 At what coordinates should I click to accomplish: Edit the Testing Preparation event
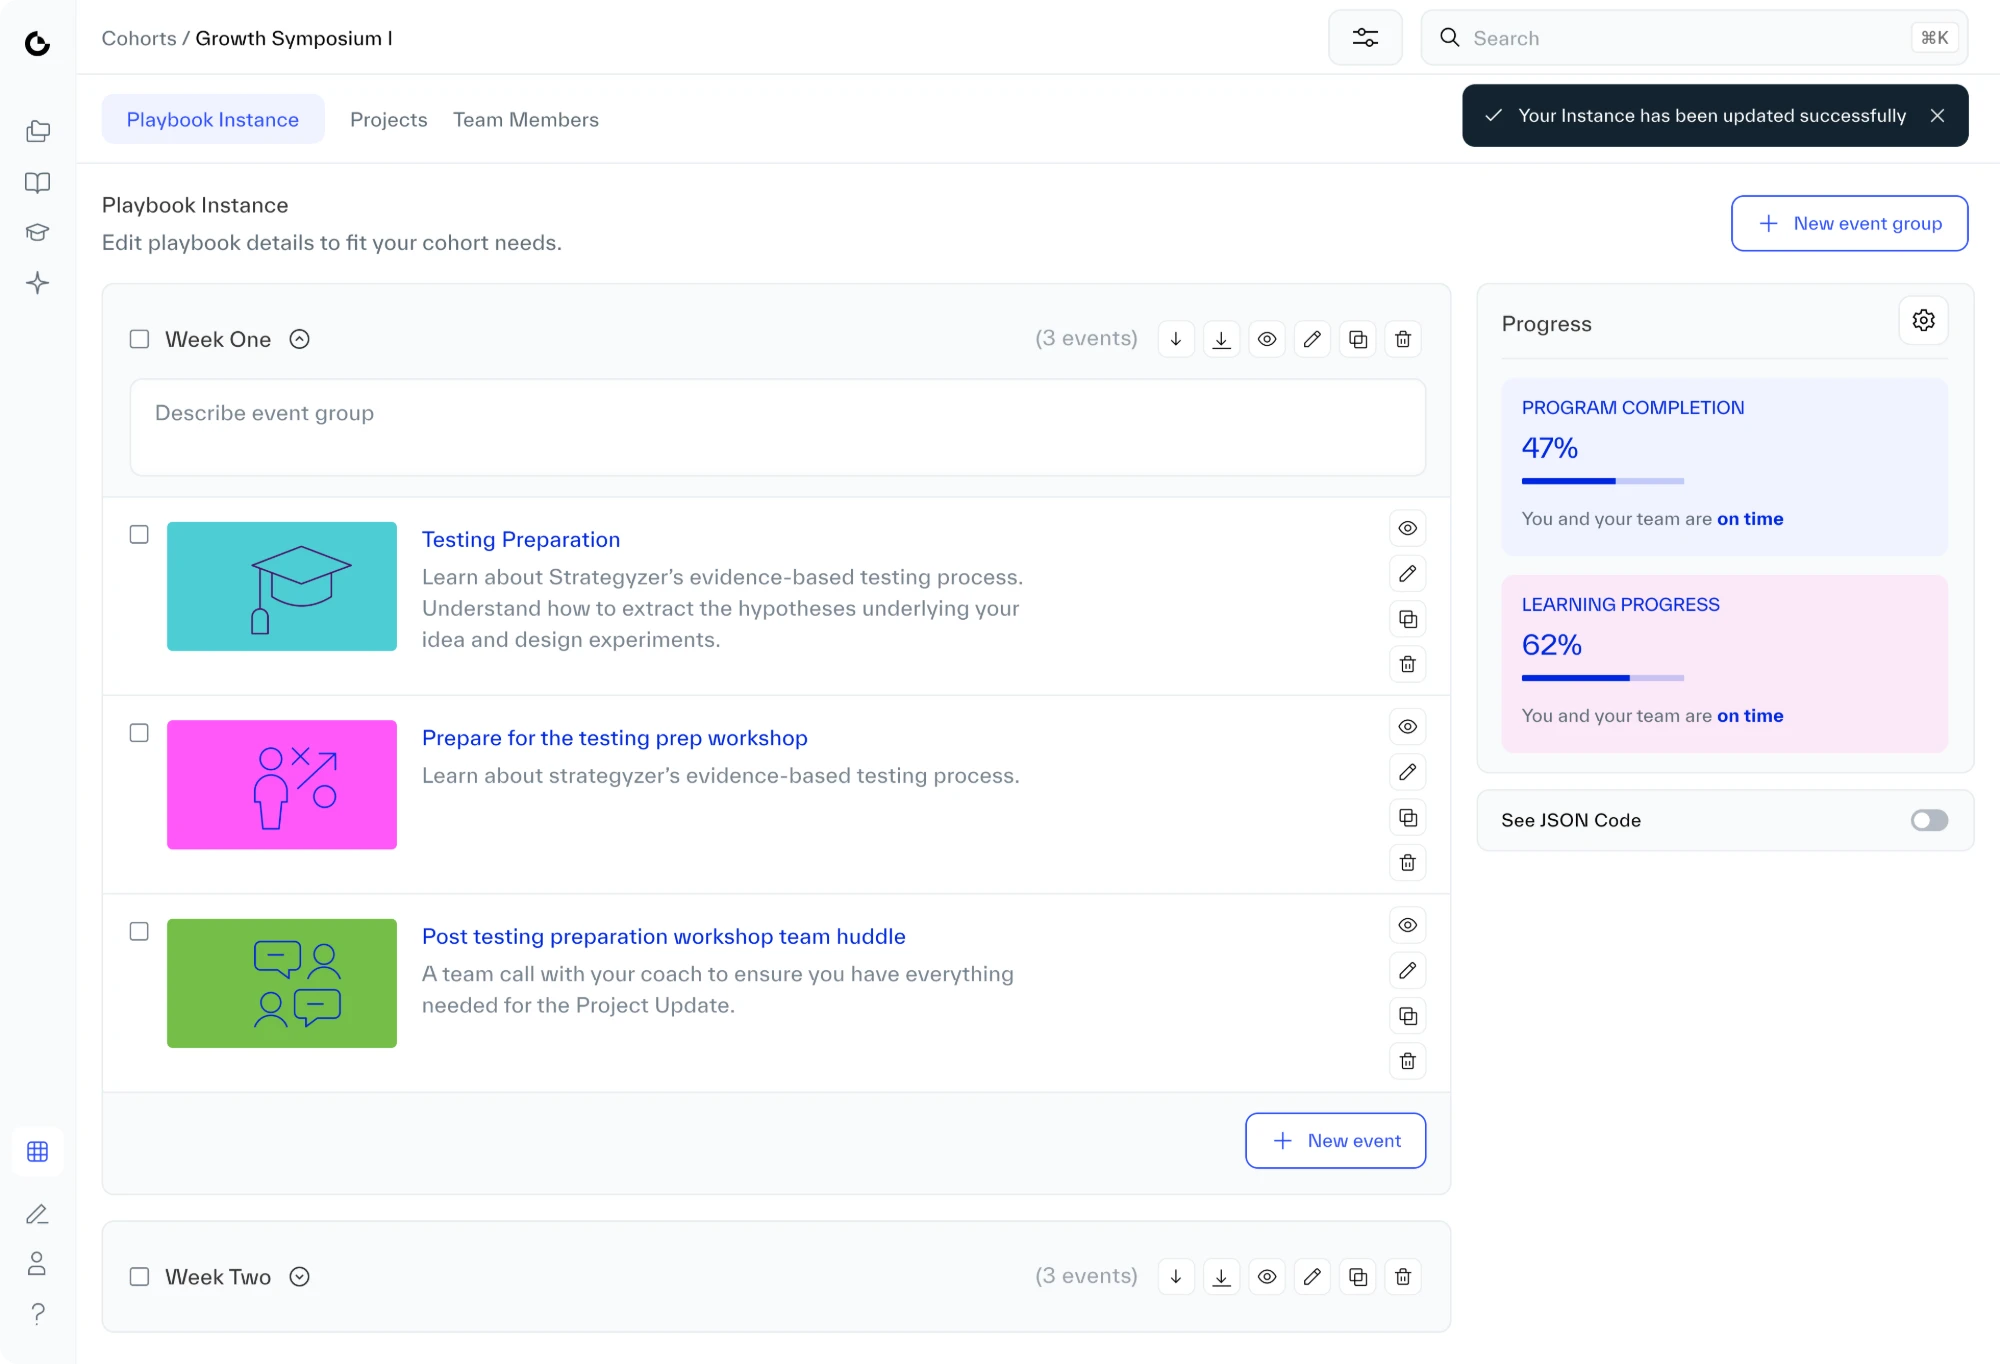point(1408,573)
